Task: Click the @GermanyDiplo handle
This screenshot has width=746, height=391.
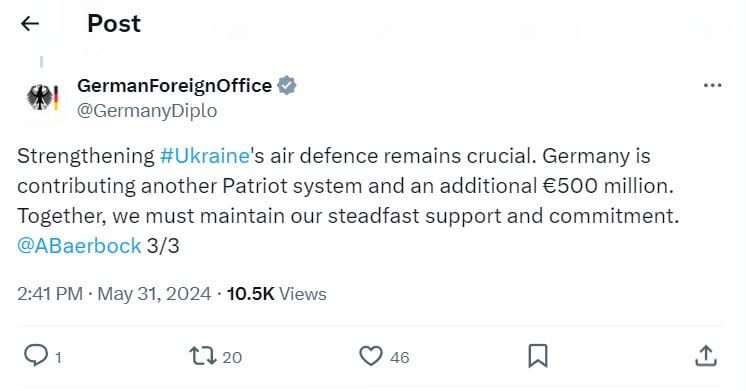Action: coord(147,111)
